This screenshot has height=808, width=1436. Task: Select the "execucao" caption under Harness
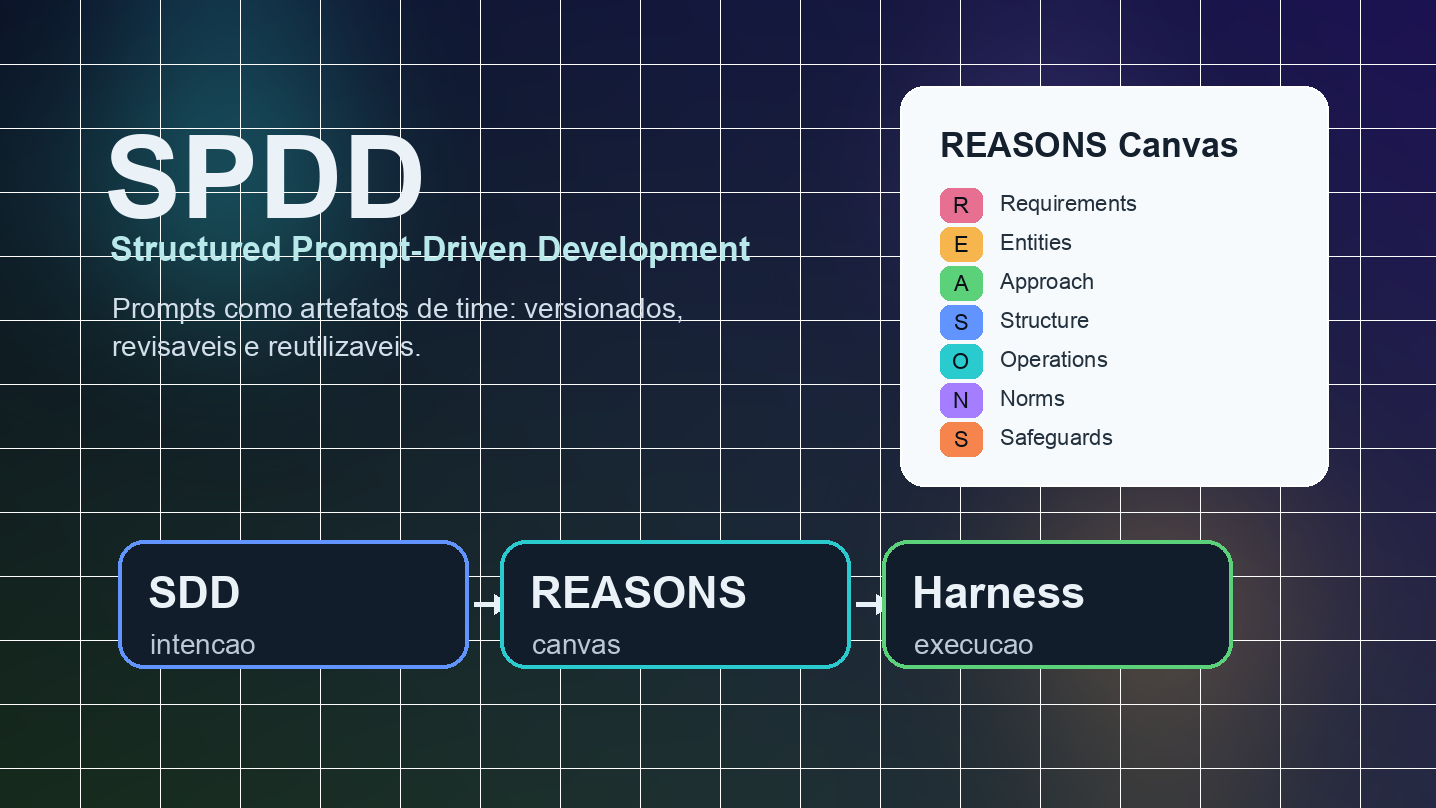[x=973, y=645]
